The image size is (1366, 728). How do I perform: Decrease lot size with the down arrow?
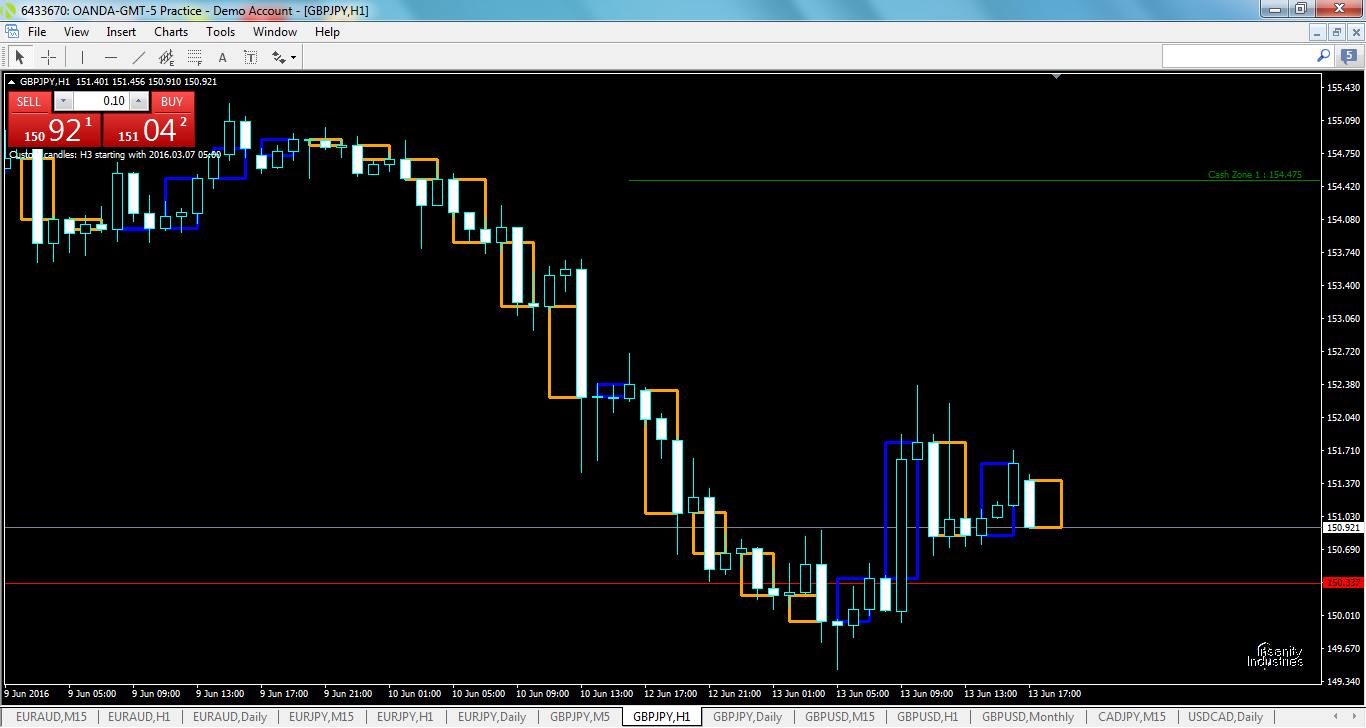pos(63,101)
